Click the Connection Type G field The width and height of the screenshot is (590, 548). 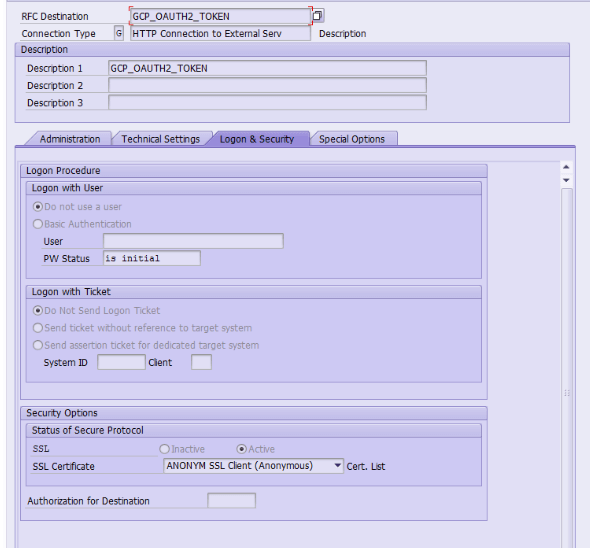click(119, 33)
